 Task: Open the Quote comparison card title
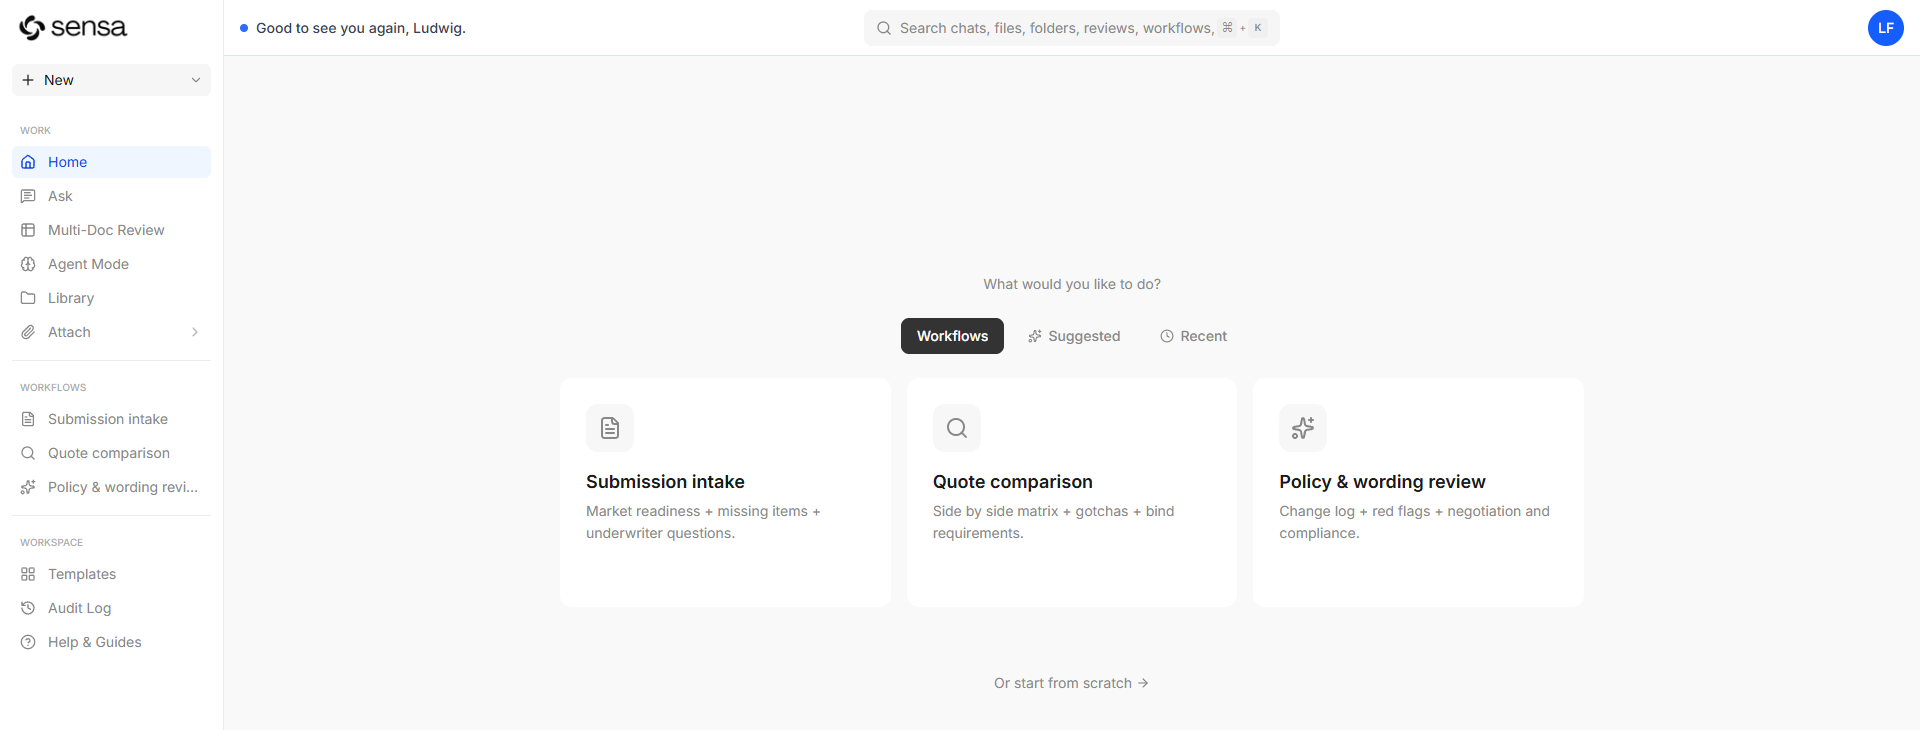1013,482
